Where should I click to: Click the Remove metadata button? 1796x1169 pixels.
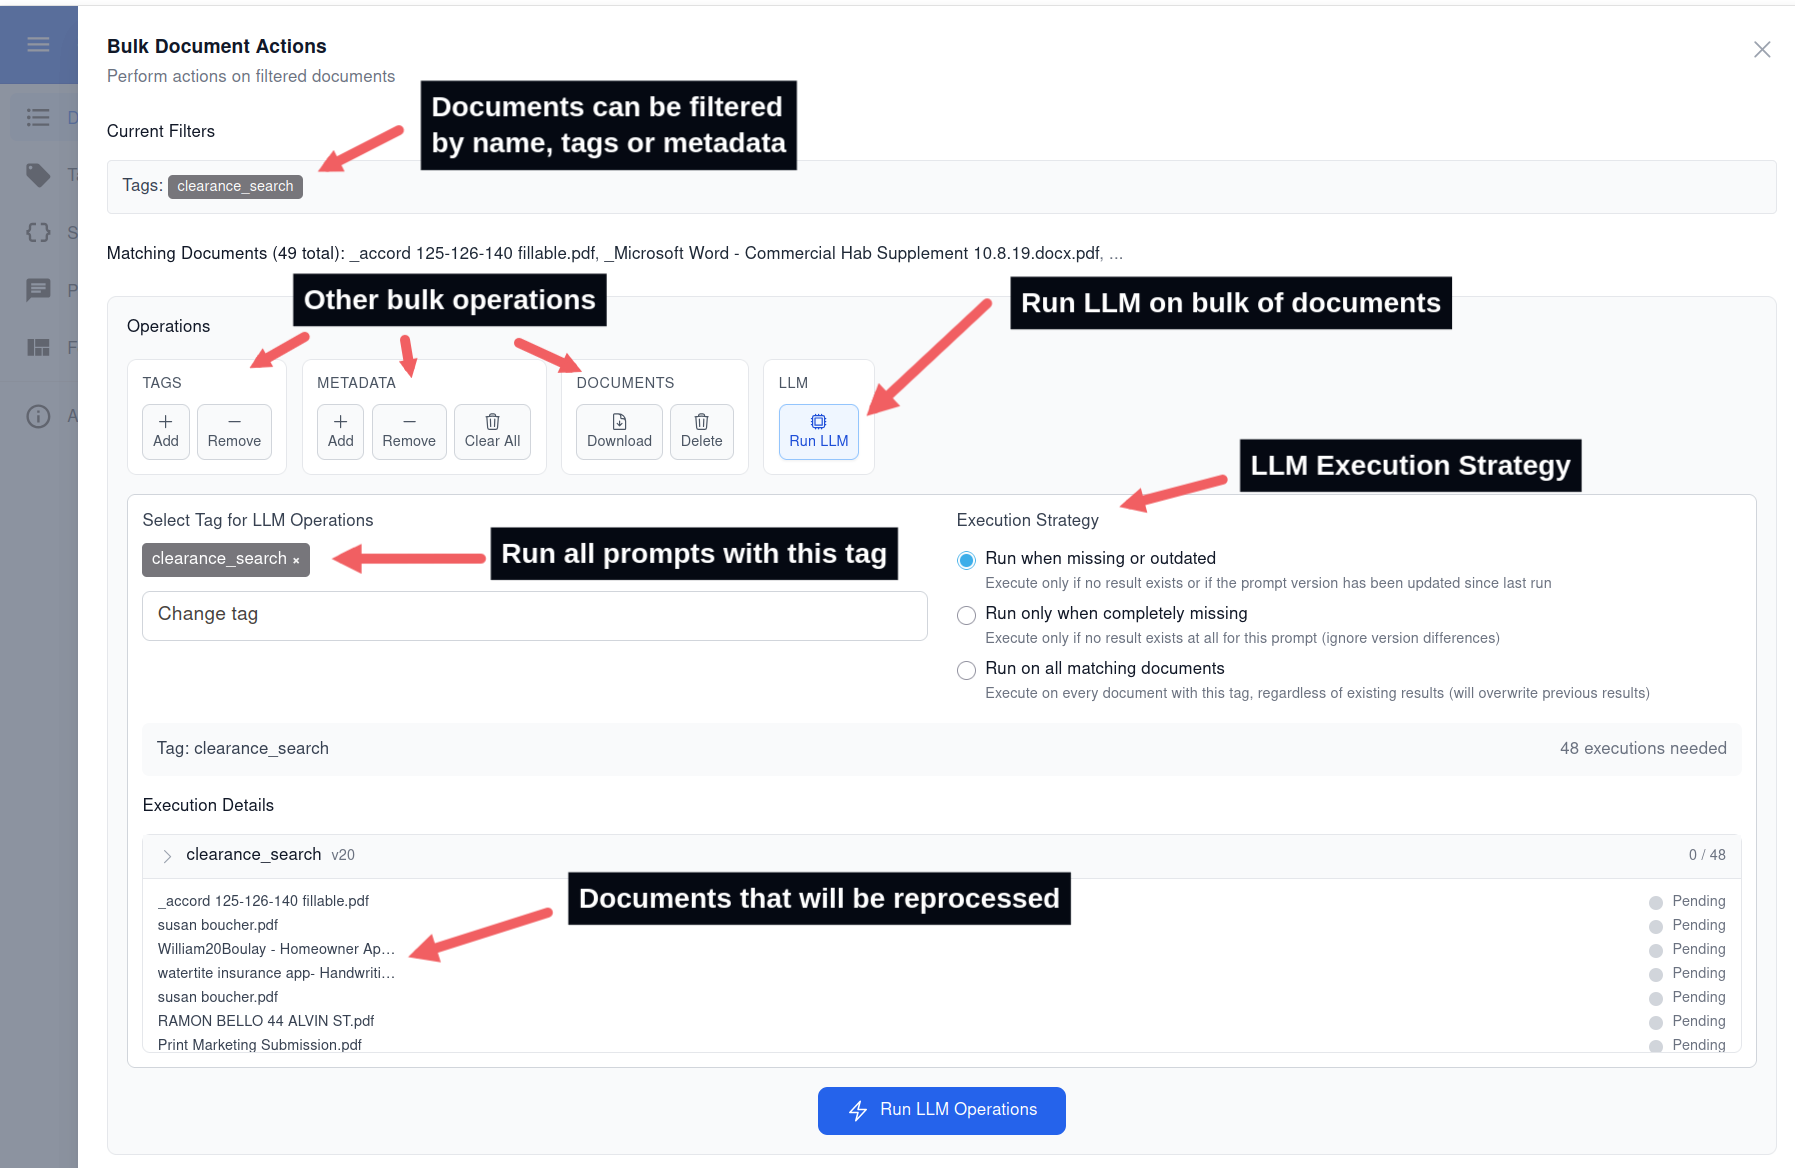(409, 431)
